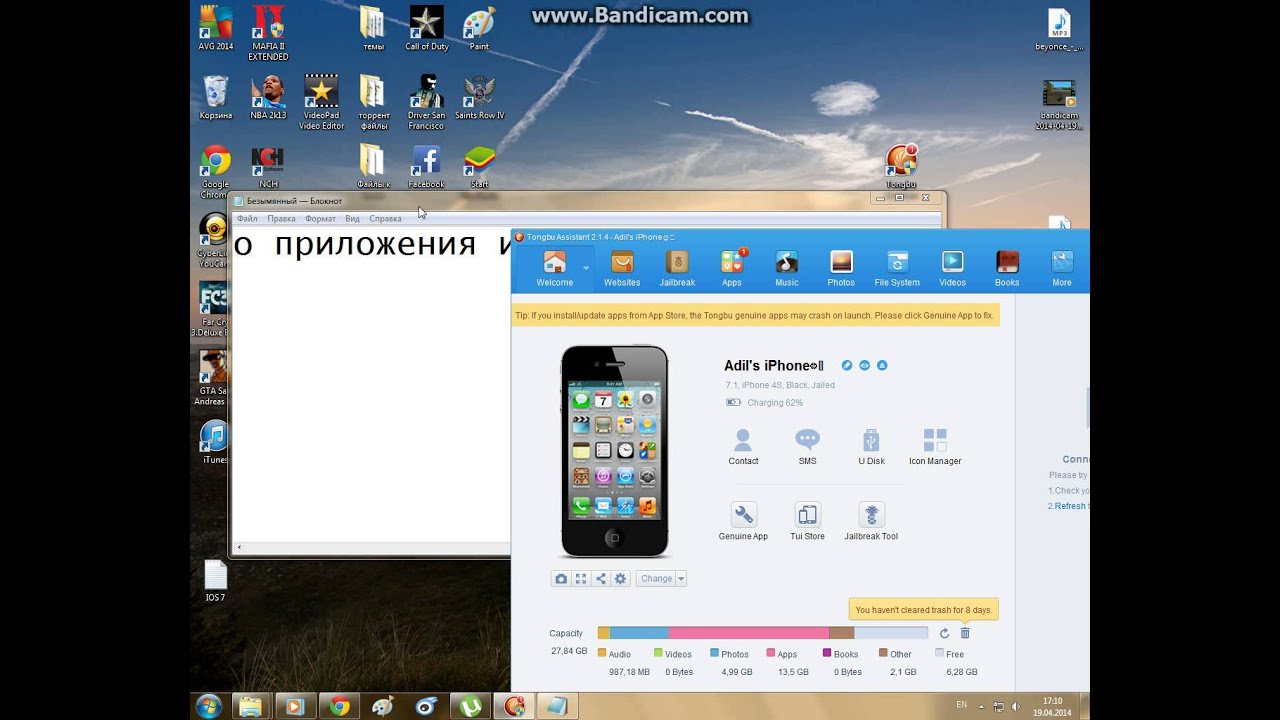The height and width of the screenshot is (720, 1280).
Task: Show hidden tray icons arrow
Action: point(982,706)
